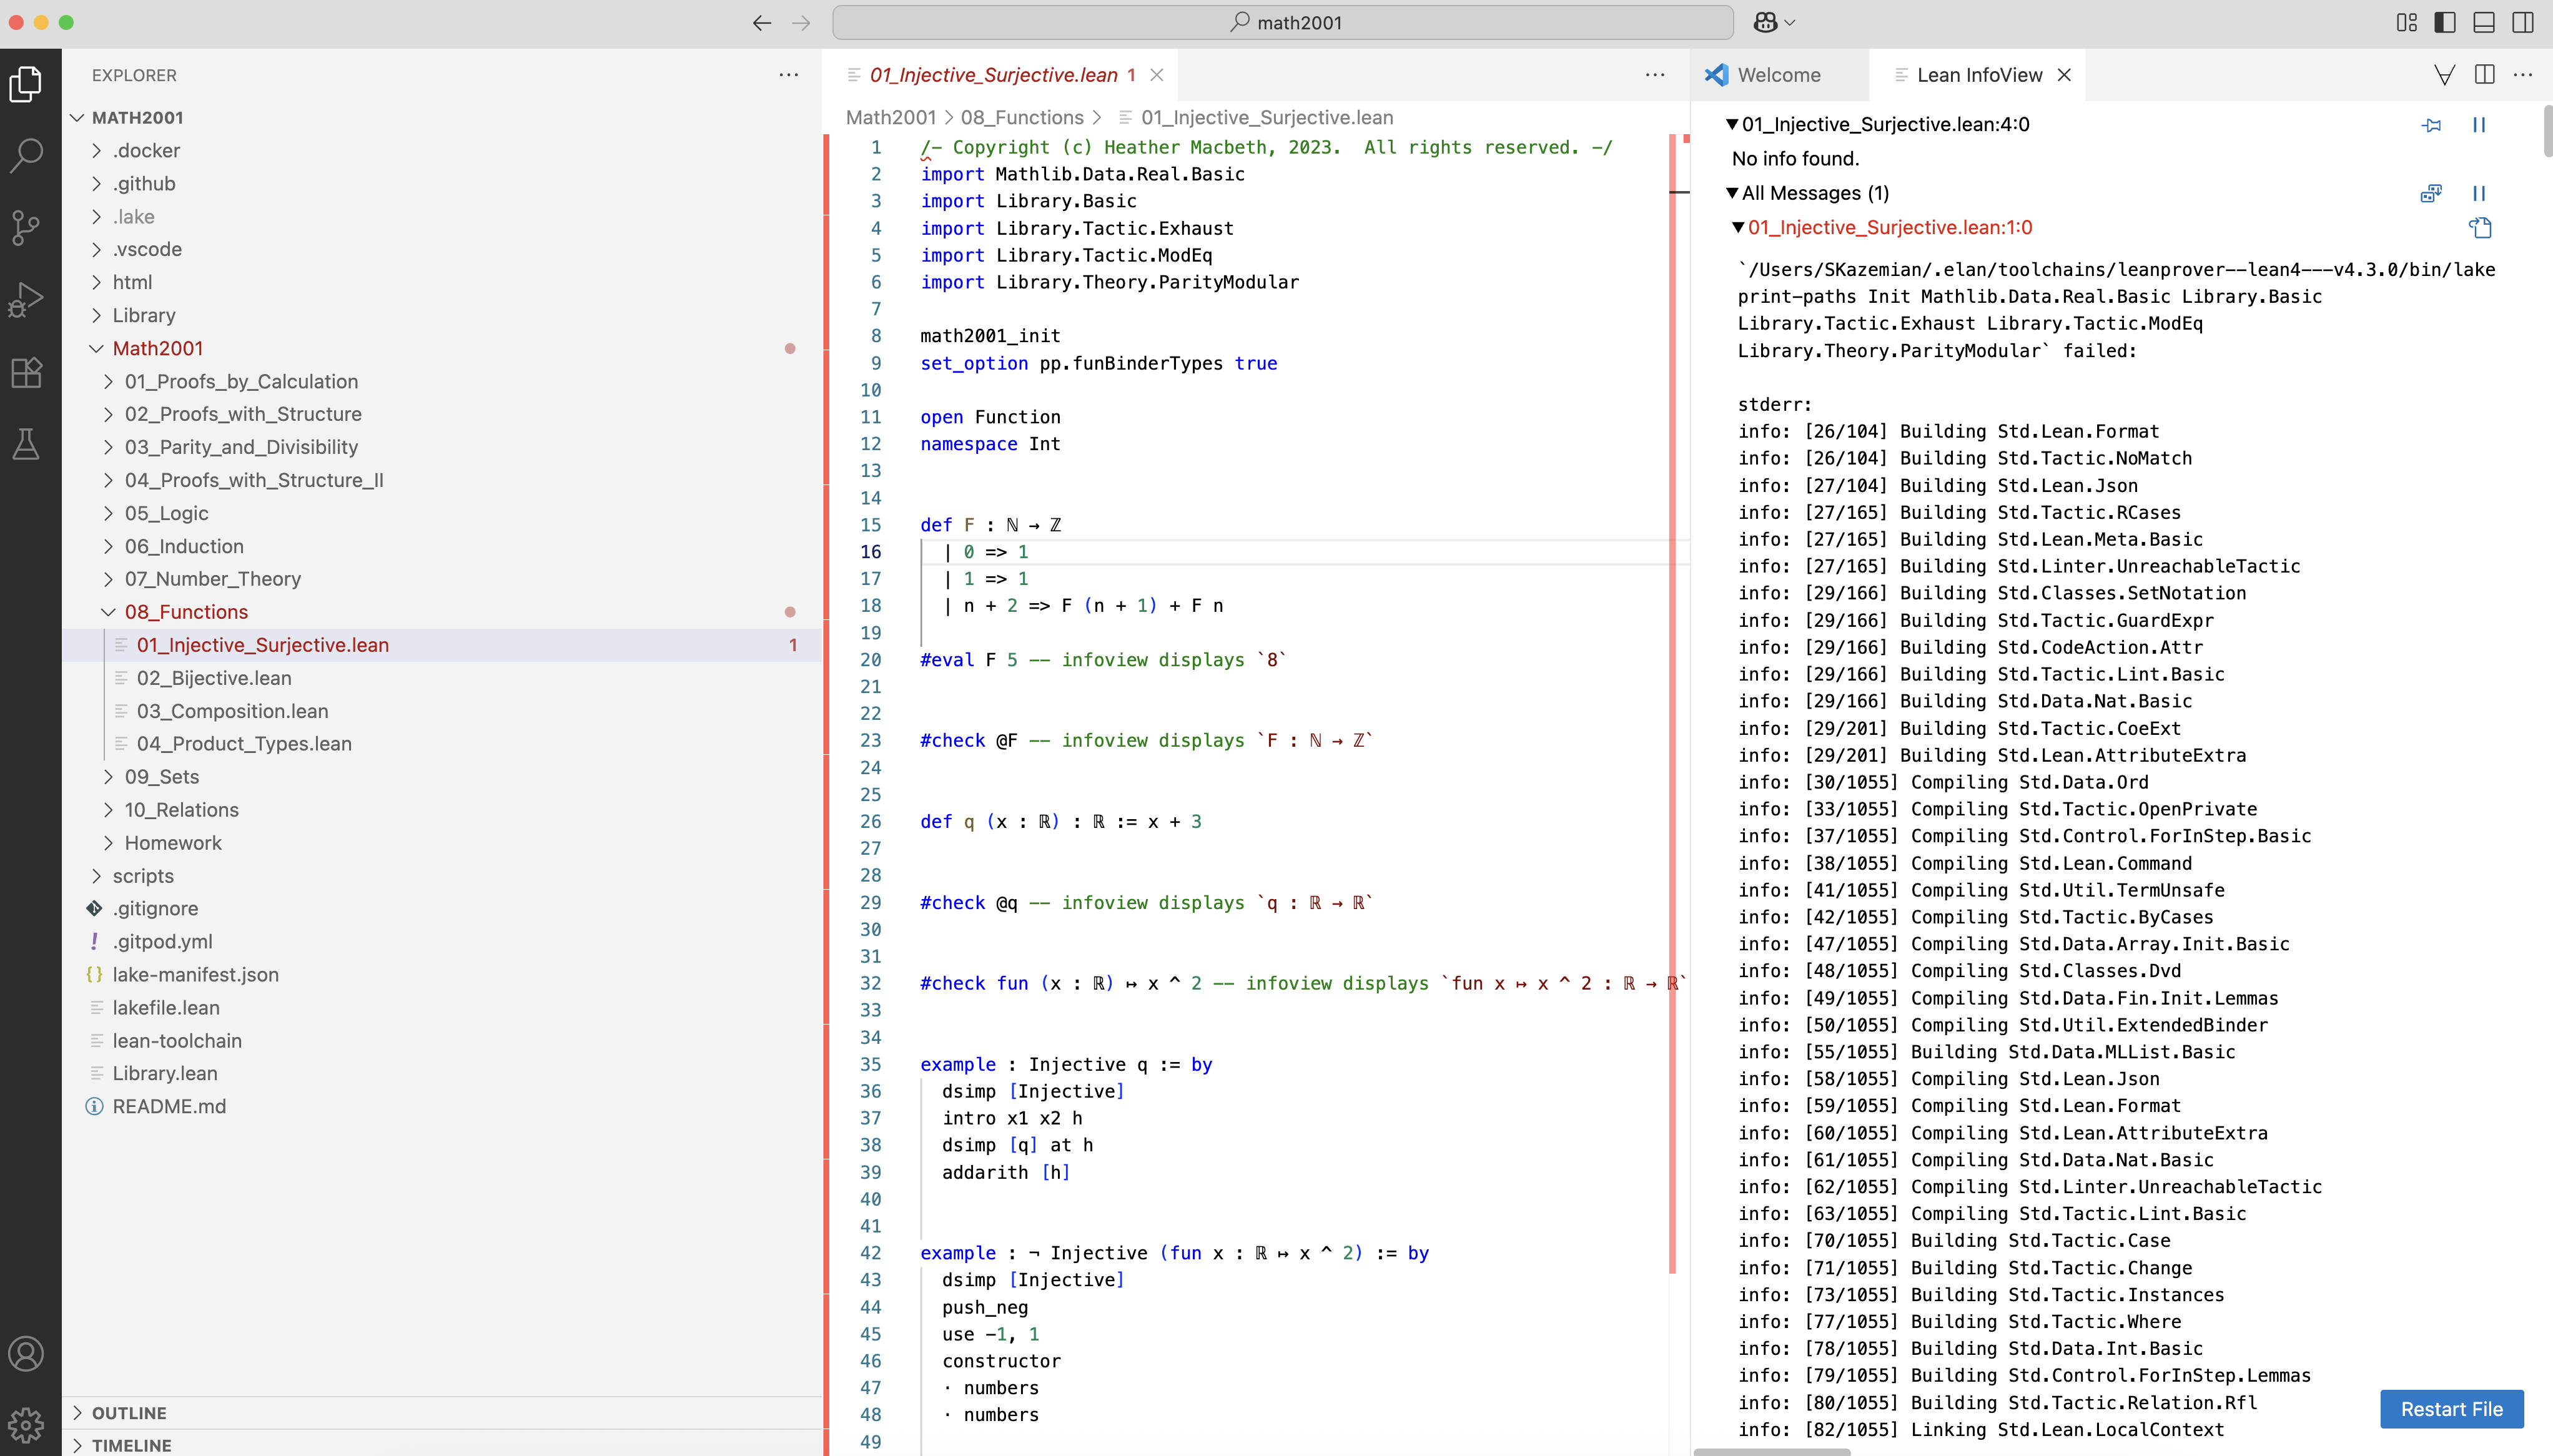Toggle the bottom panel visibility

click(x=2483, y=22)
